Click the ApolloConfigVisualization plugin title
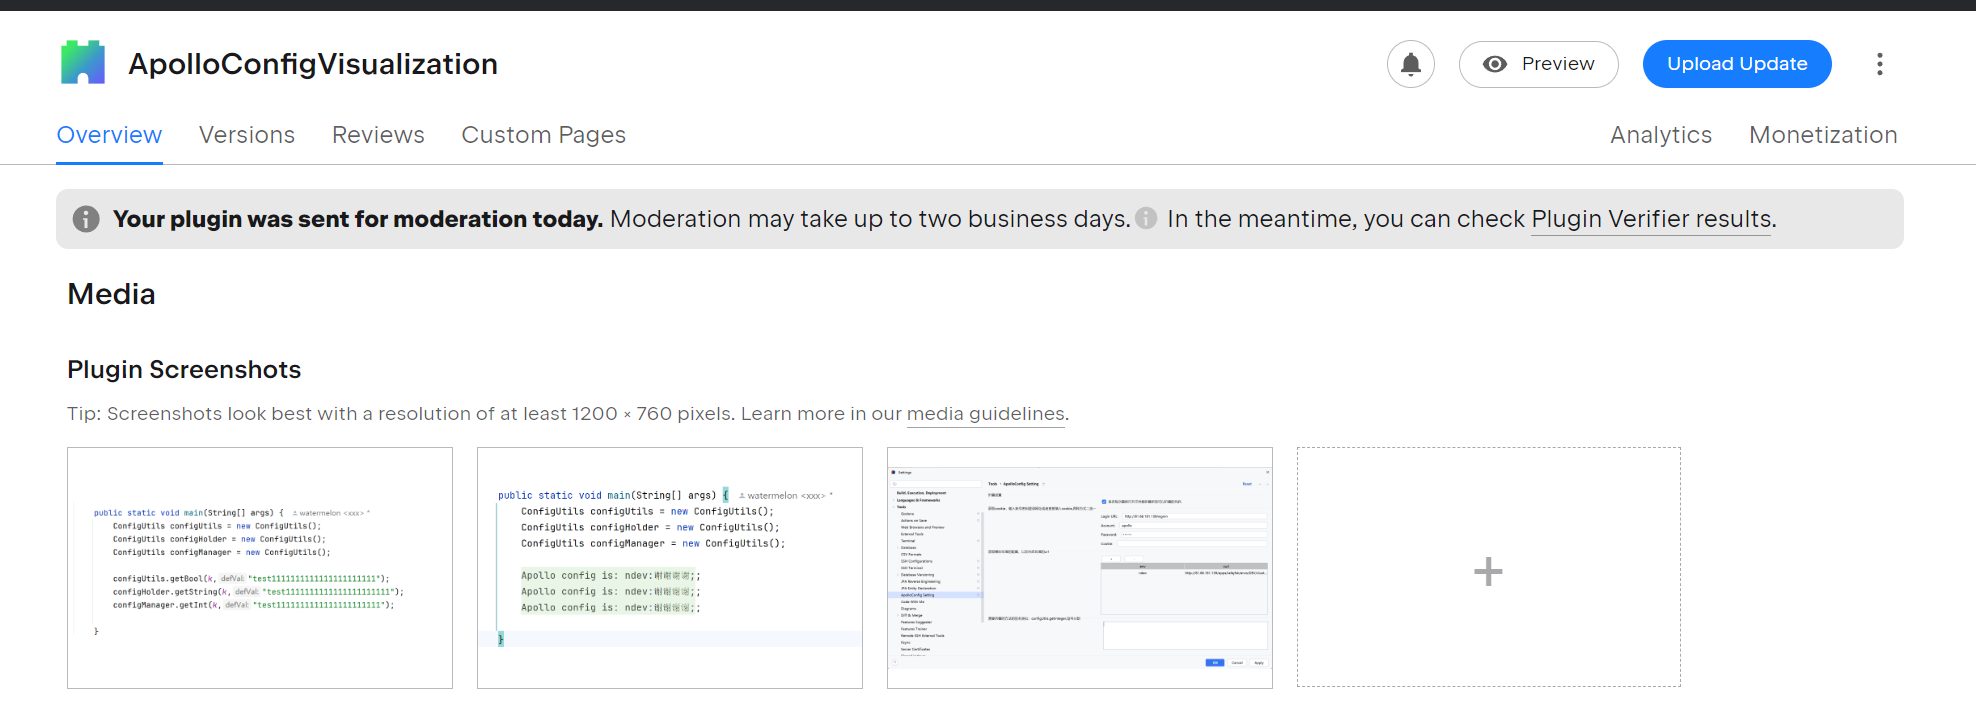The height and width of the screenshot is (725, 1976). tap(313, 64)
